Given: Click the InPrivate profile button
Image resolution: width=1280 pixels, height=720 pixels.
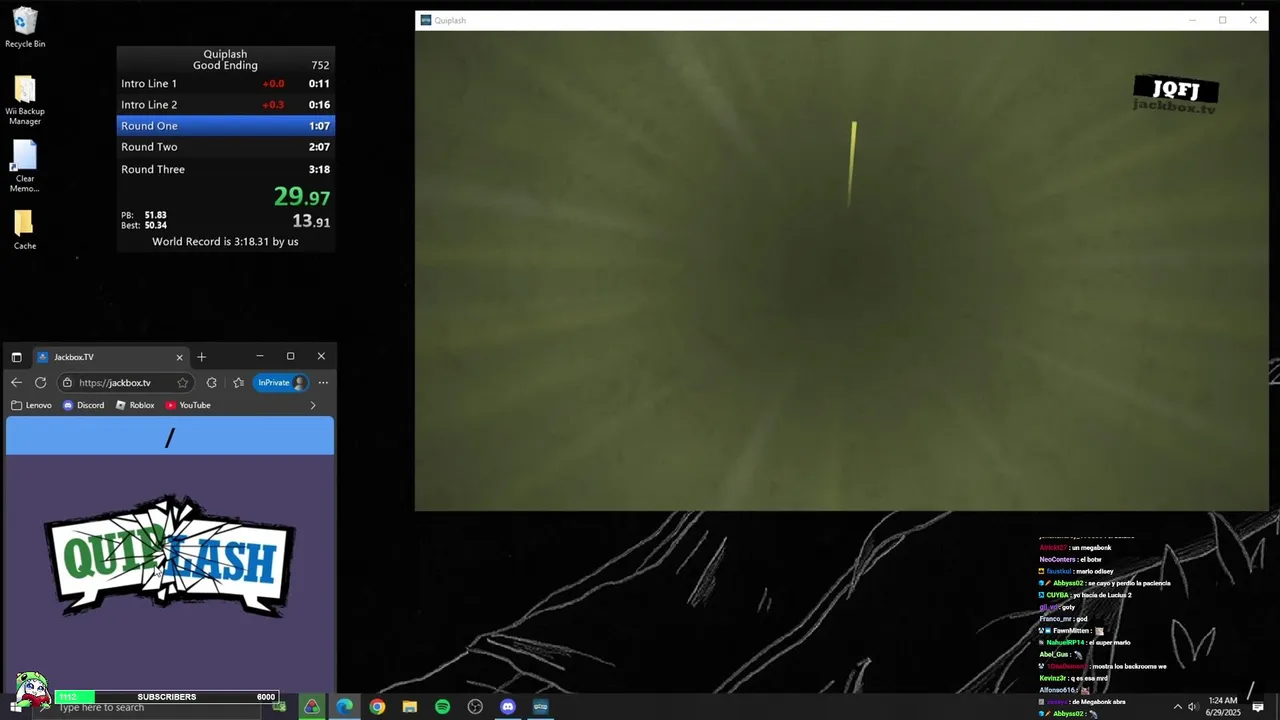Looking at the screenshot, I should pyautogui.click(x=280, y=382).
